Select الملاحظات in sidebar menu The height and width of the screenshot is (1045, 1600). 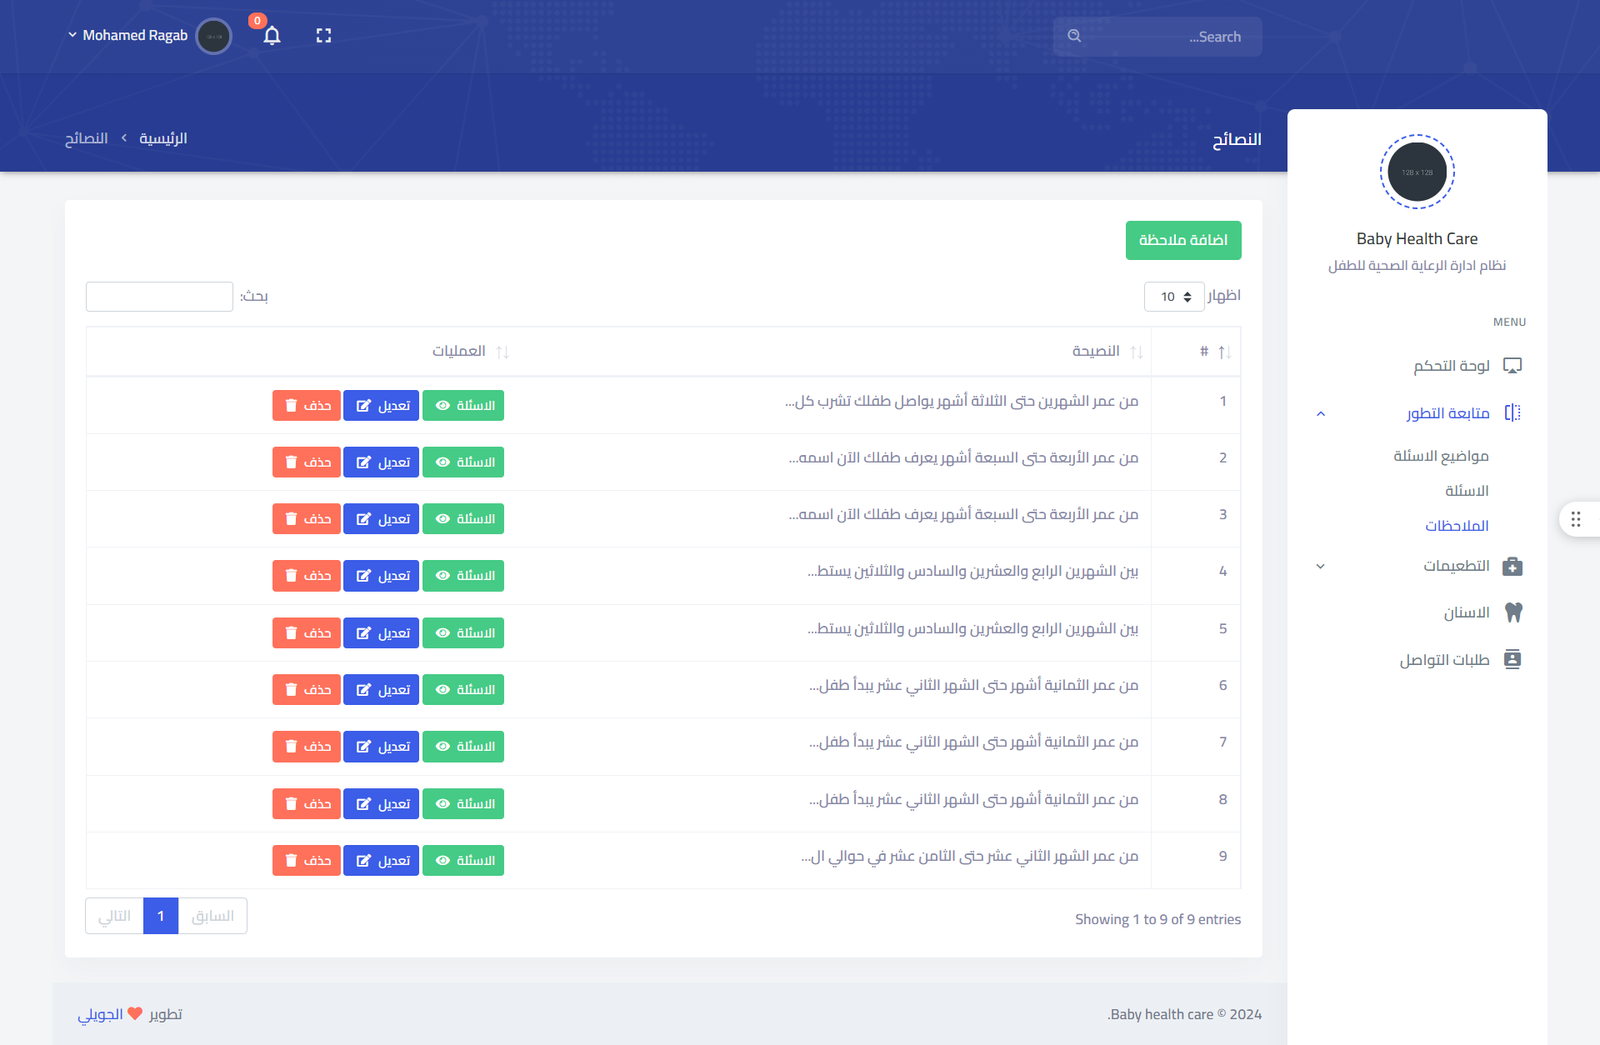1456,526
